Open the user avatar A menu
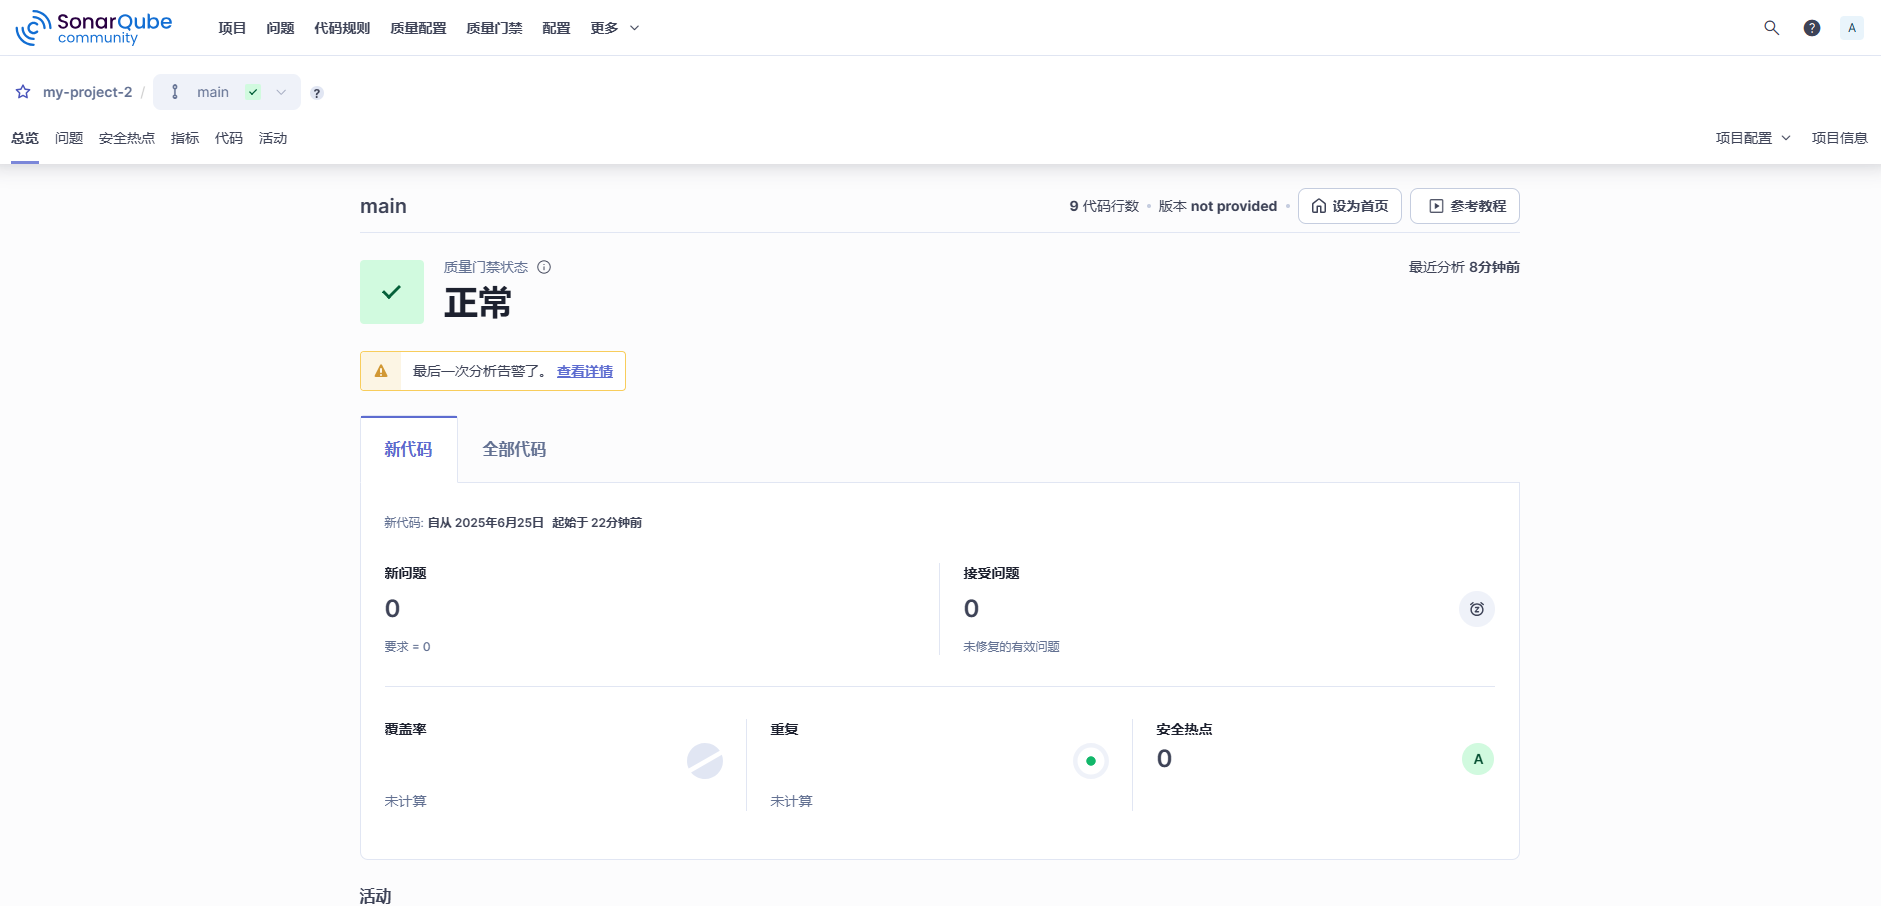Viewport: 1881px width, 906px height. 1851,28
